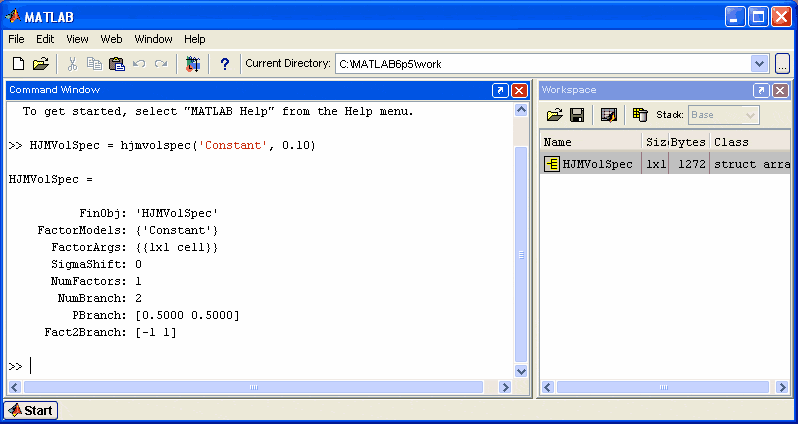Click Command Window horizontal scrollbar thumb
This screenshot has width=798, height=425.
(x=253, y=387)
